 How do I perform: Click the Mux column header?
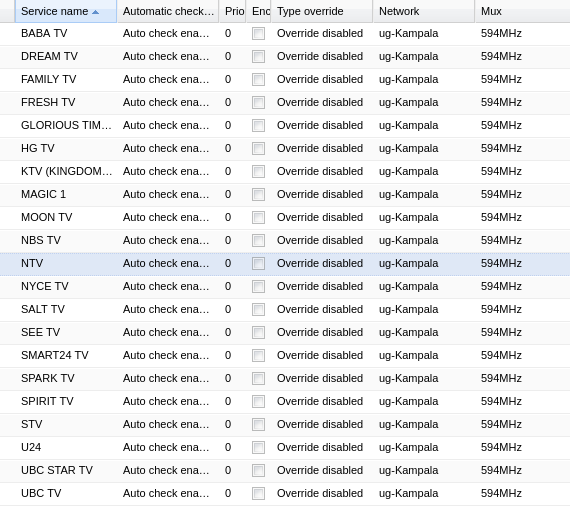[522, 11]
